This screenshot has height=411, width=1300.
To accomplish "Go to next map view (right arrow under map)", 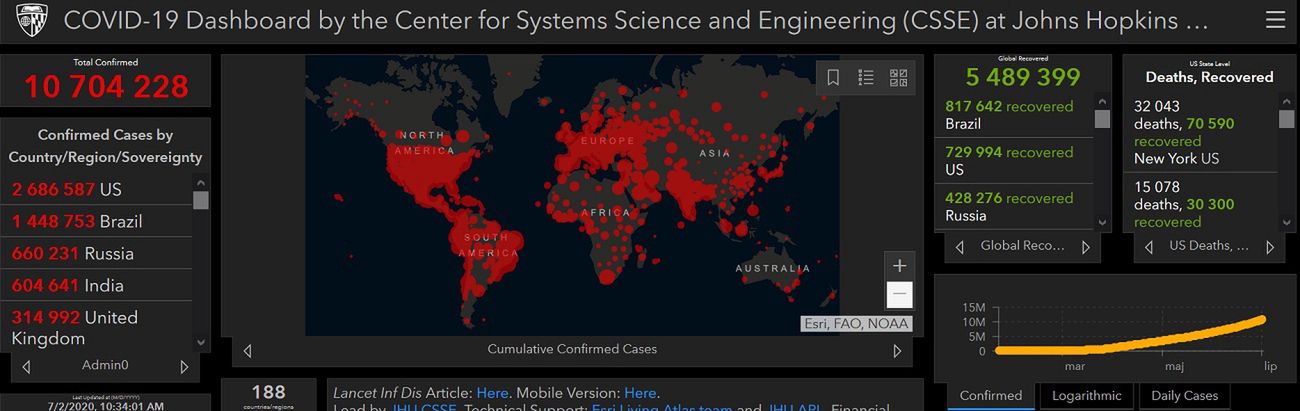I will pyautogui.click(x=897, y=350).
